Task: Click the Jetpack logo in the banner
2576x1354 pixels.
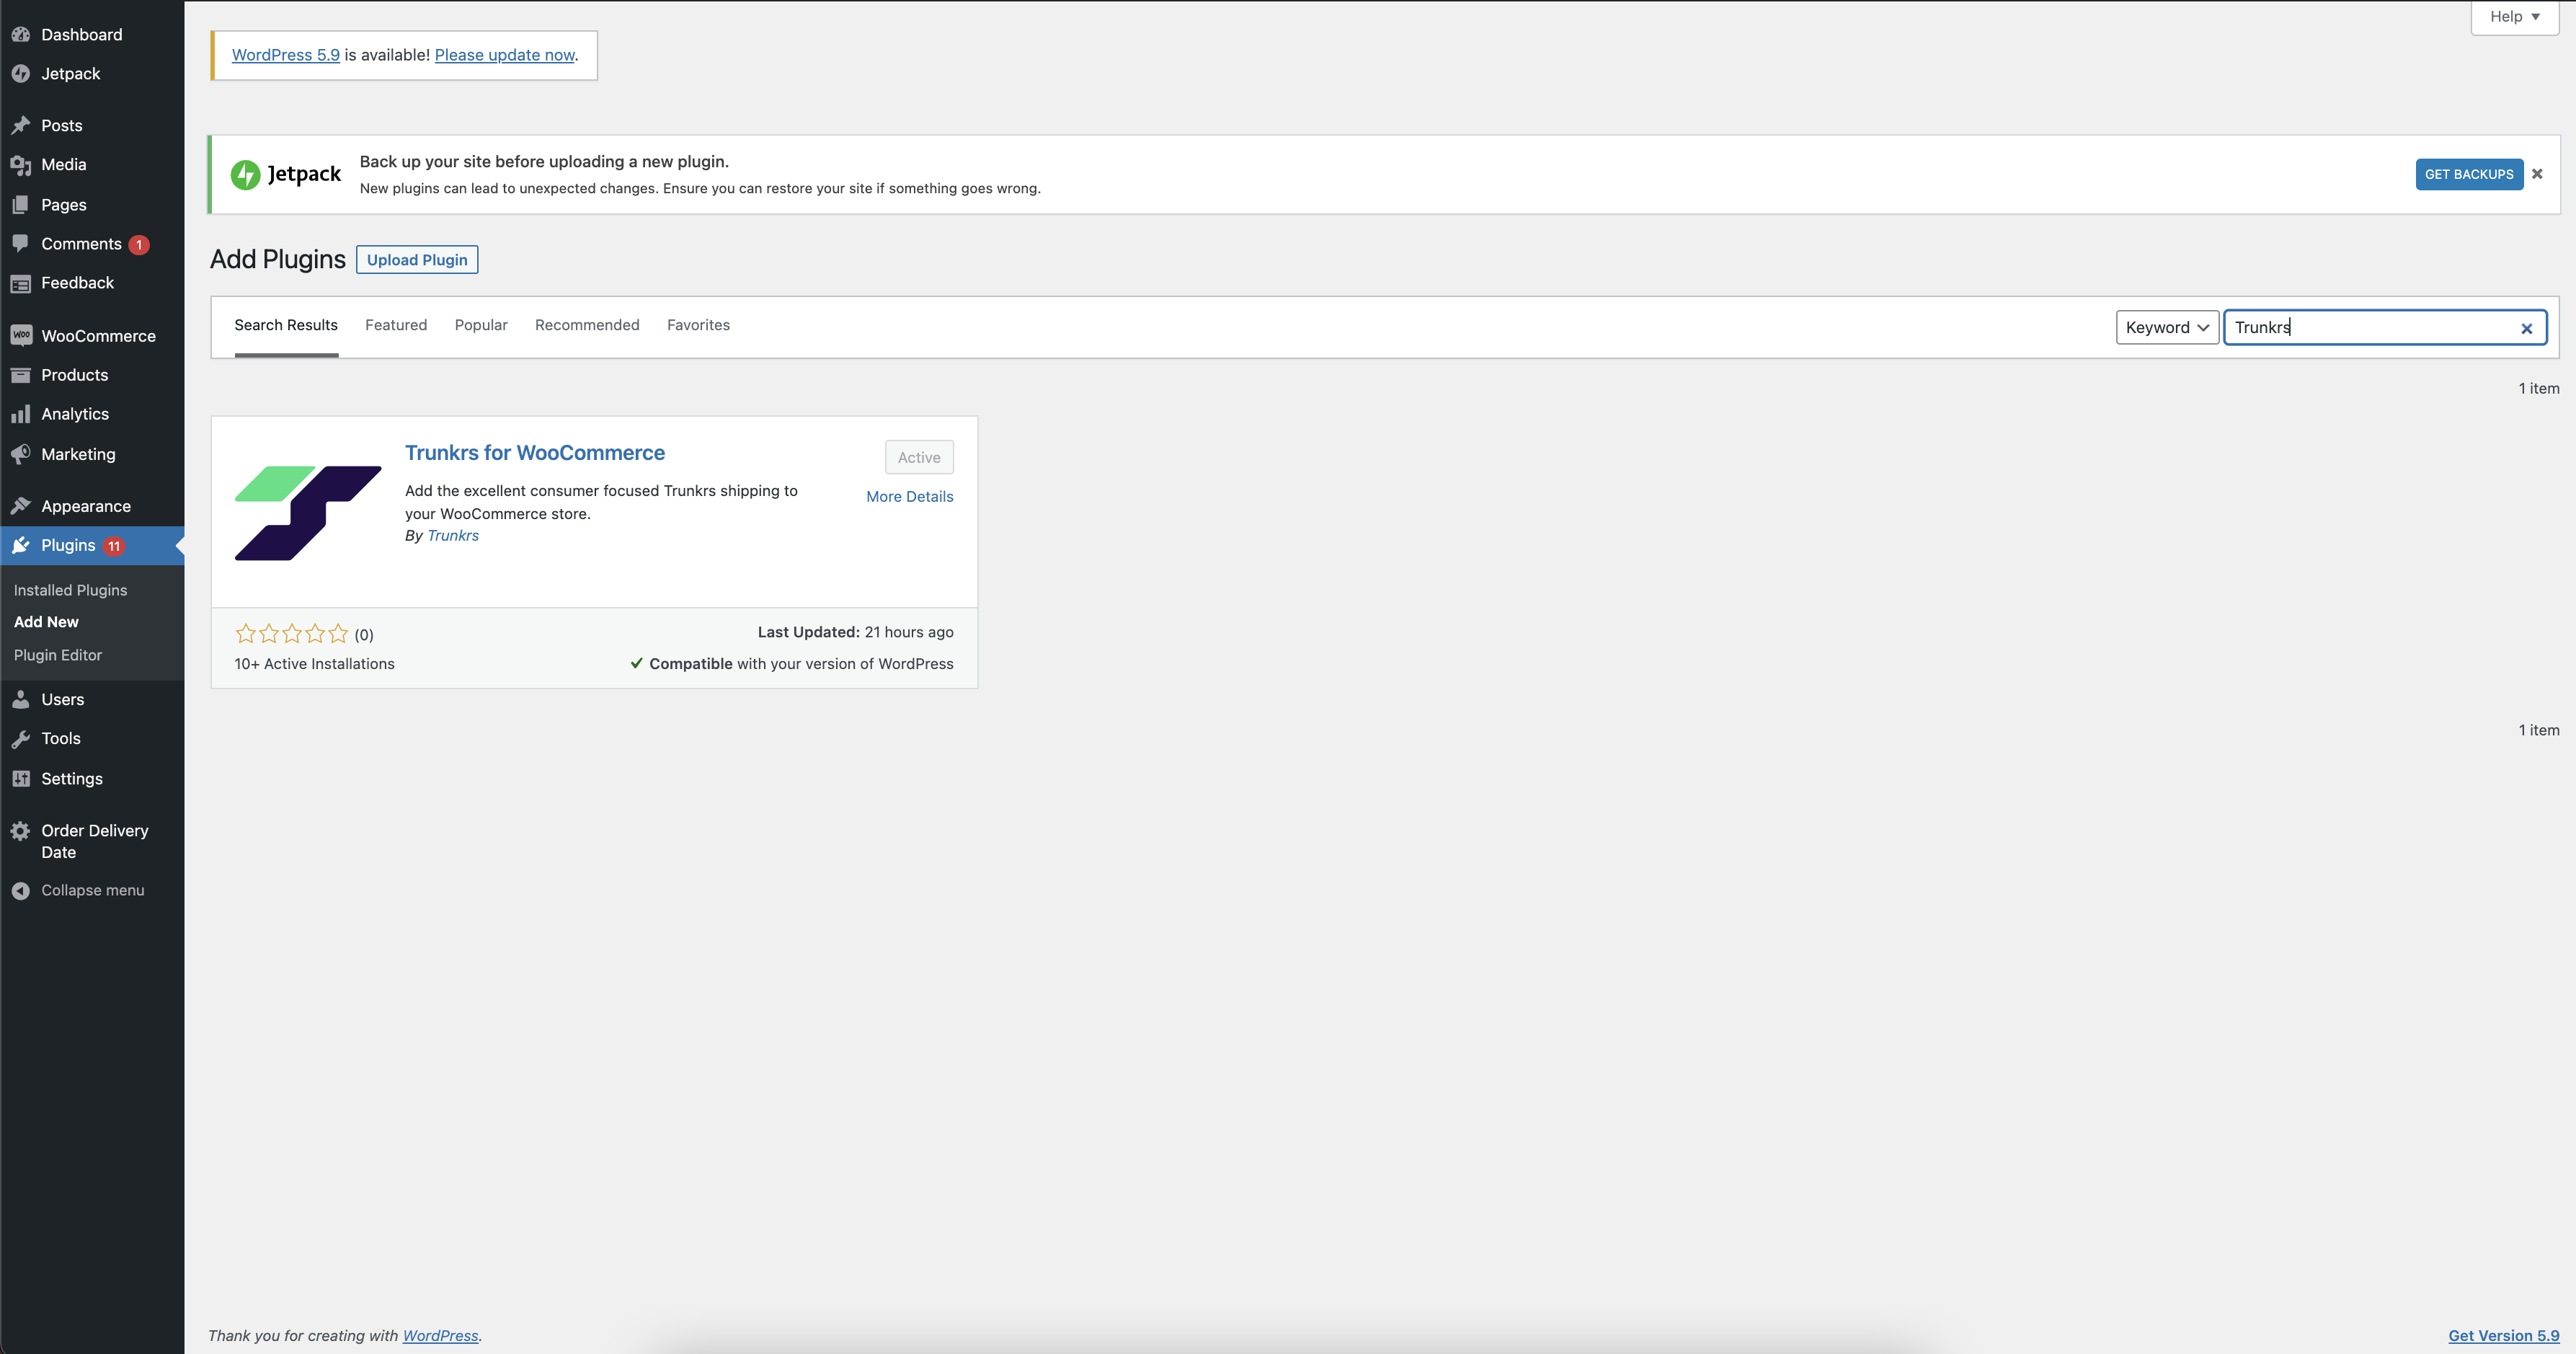Action: tap(286, 174)
